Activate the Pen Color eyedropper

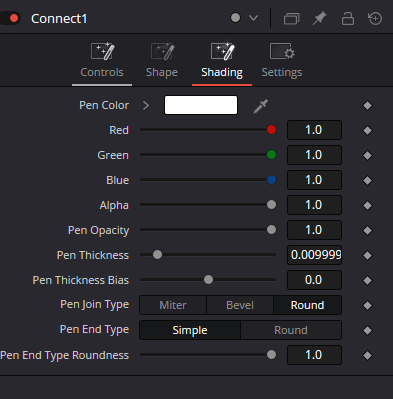pos(260,106)
